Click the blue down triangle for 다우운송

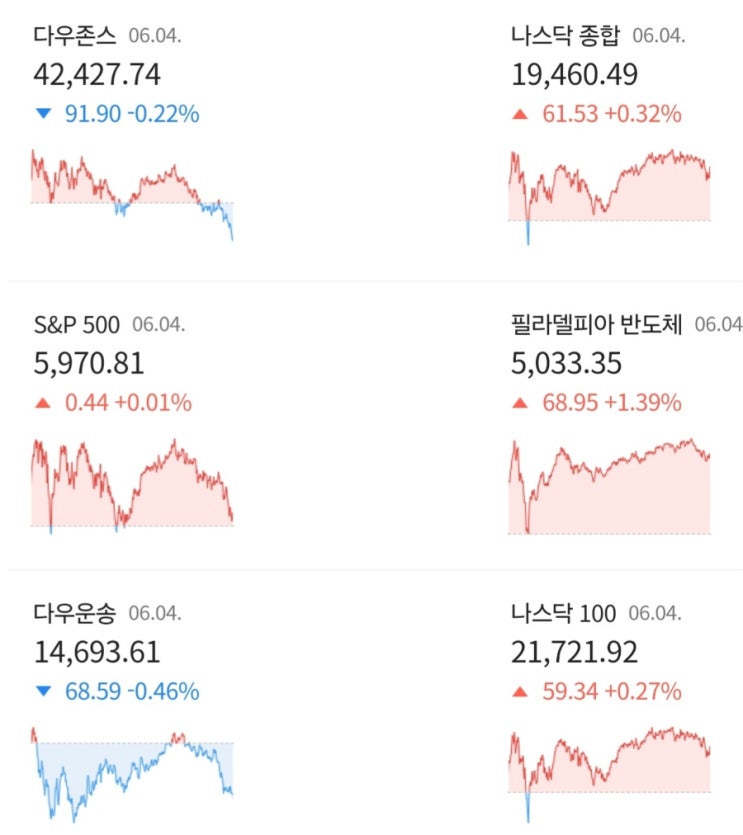point(42,692)
